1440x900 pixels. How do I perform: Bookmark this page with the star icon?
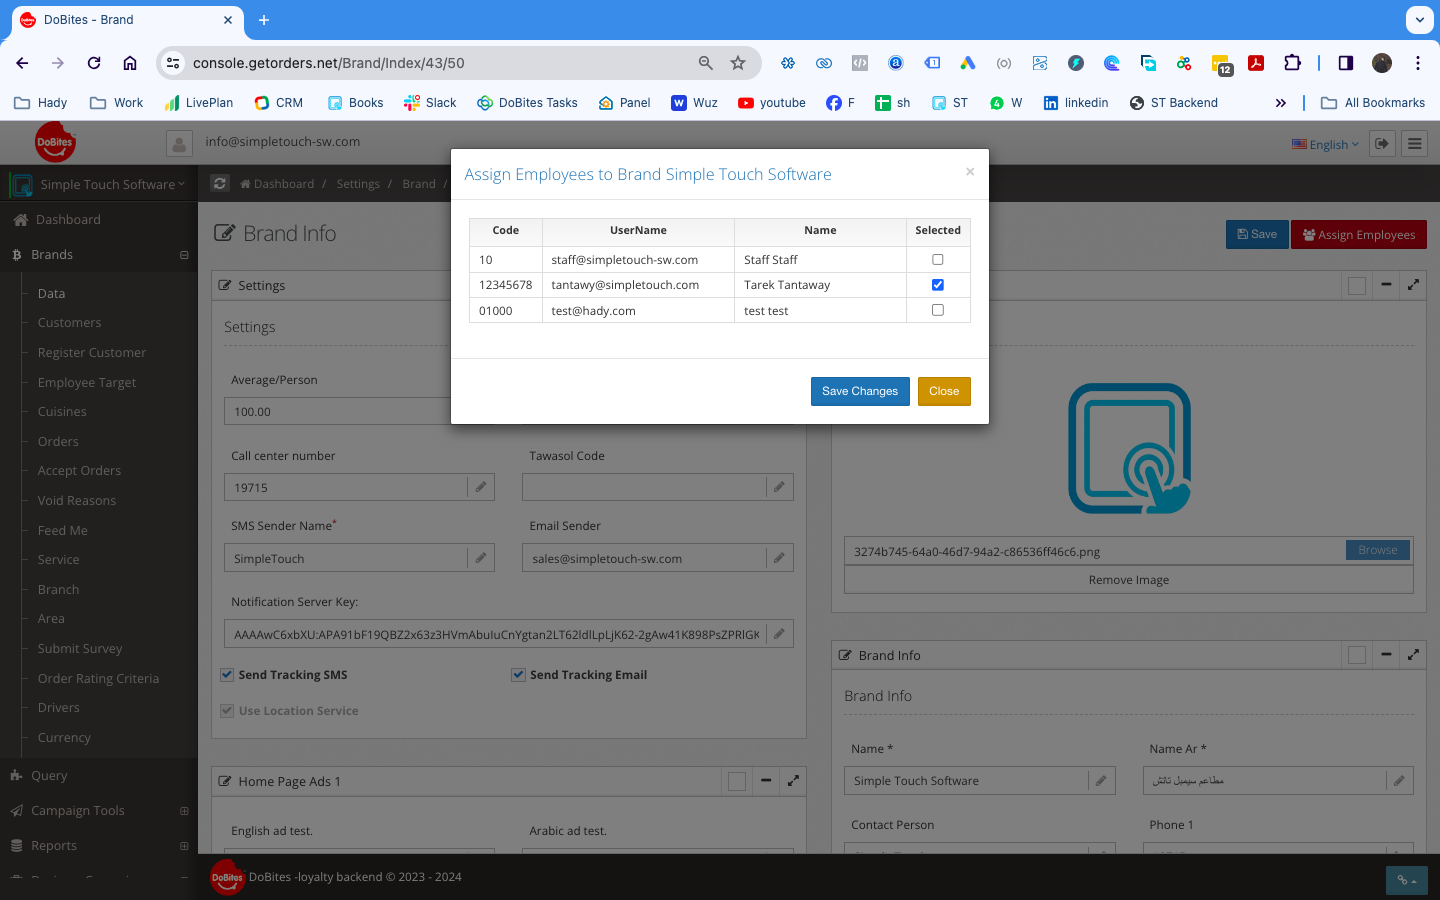[738, 63]
